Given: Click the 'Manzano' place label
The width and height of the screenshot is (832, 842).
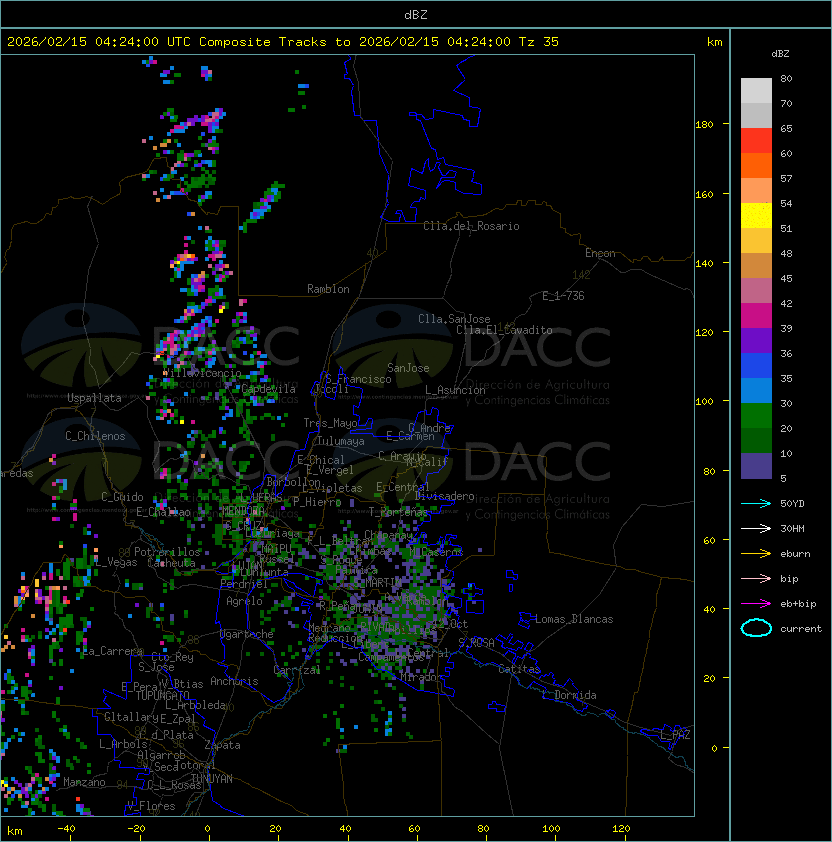Looking at the screenshot, I should 84,782.
